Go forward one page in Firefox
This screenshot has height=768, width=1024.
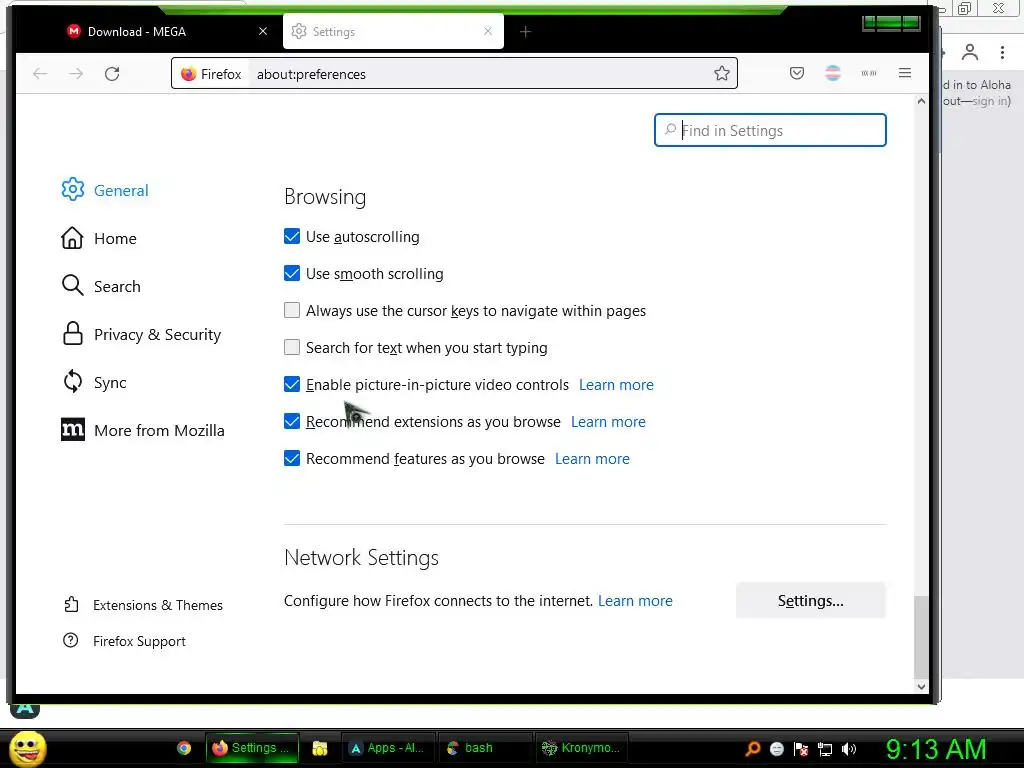76,74
